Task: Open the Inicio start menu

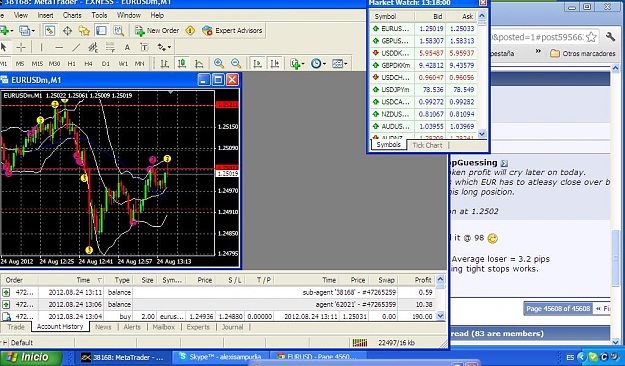Action: click(30, 357)
